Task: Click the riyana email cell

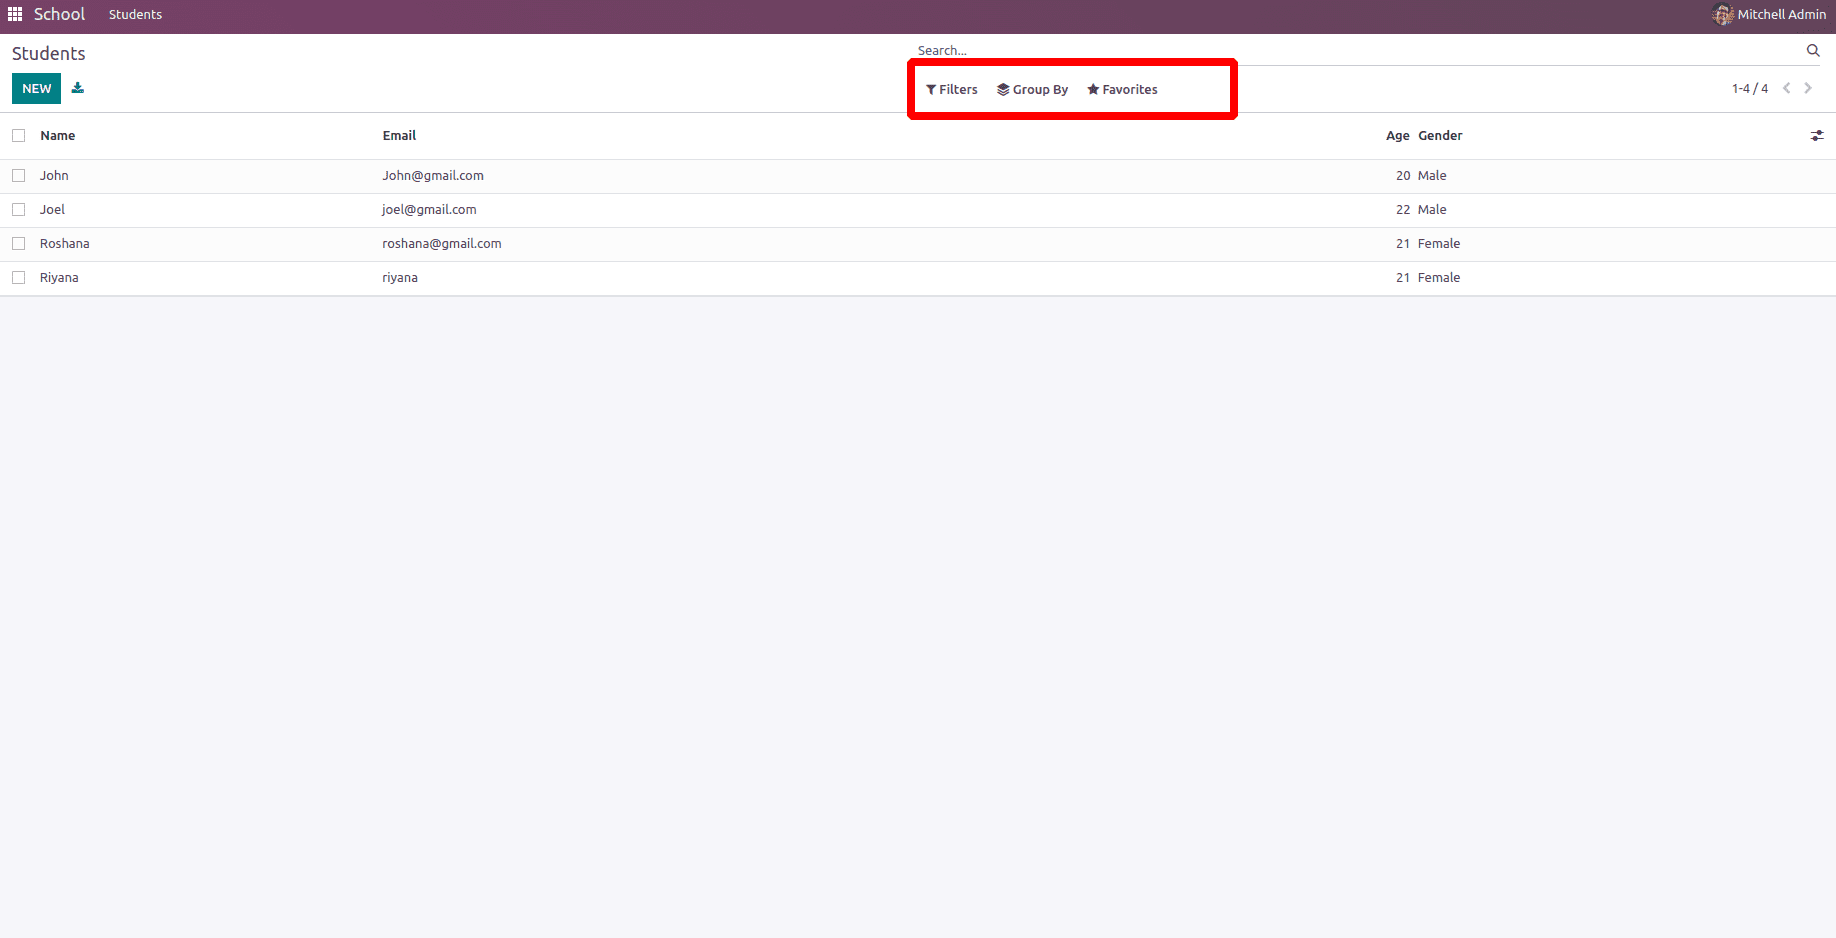Action: pyautogui.click(x=400, y=278)
